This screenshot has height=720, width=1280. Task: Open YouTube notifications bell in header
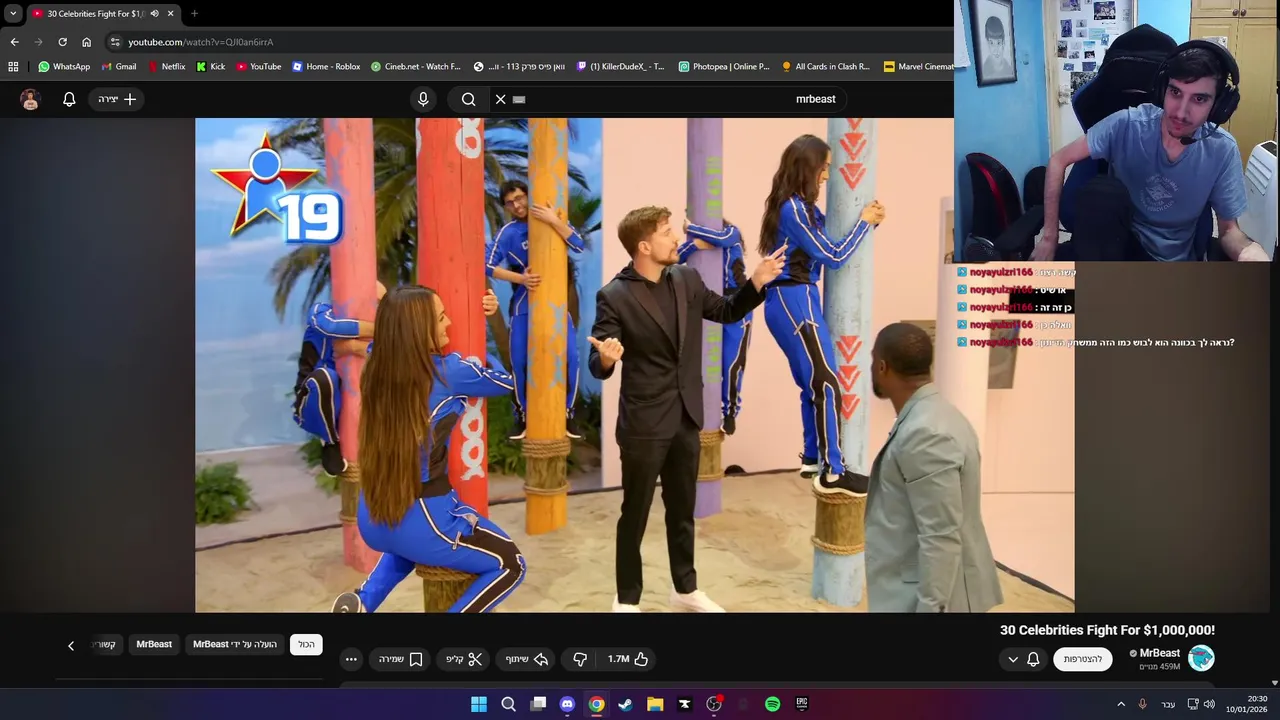click(69, 99)
